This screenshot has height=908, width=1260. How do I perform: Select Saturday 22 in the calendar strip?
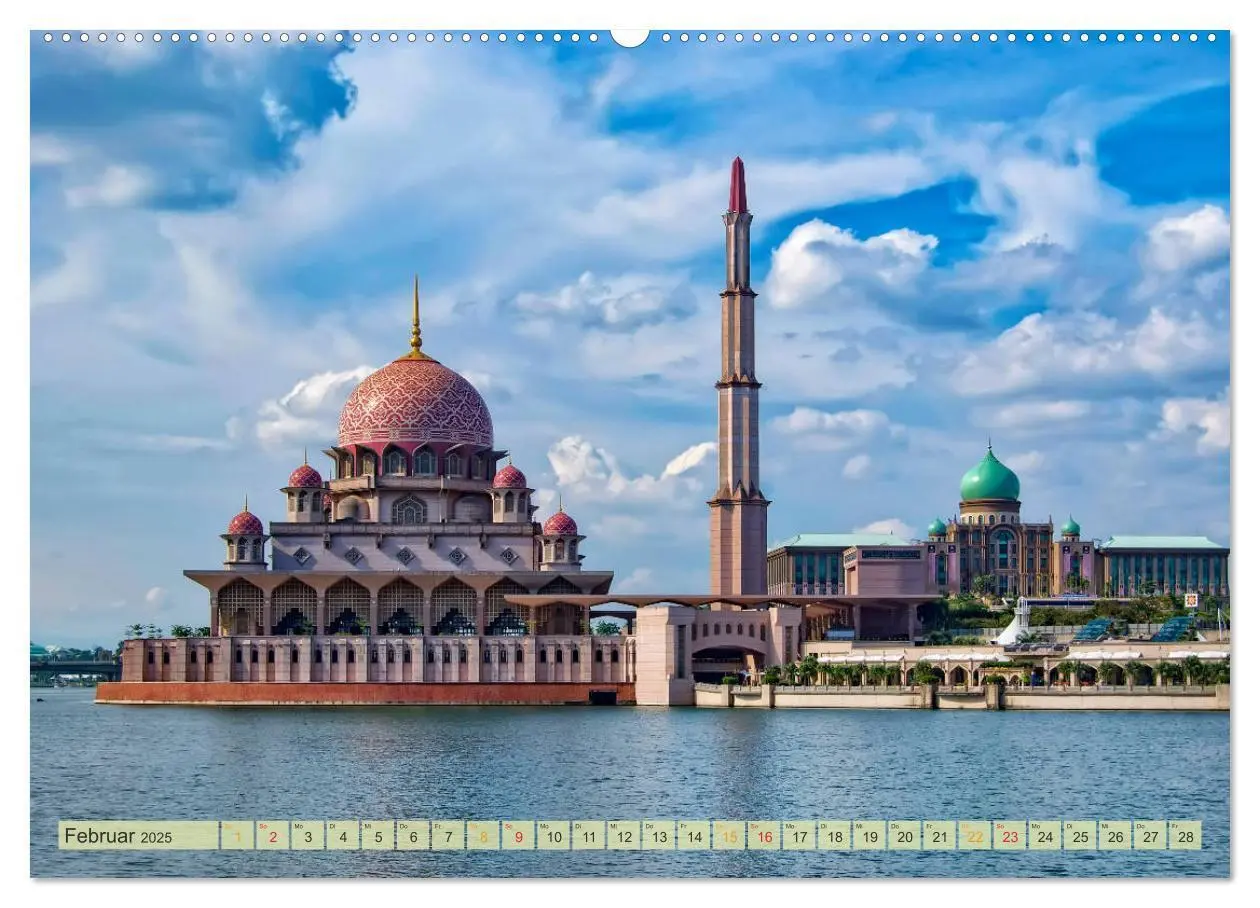(975, 835)
